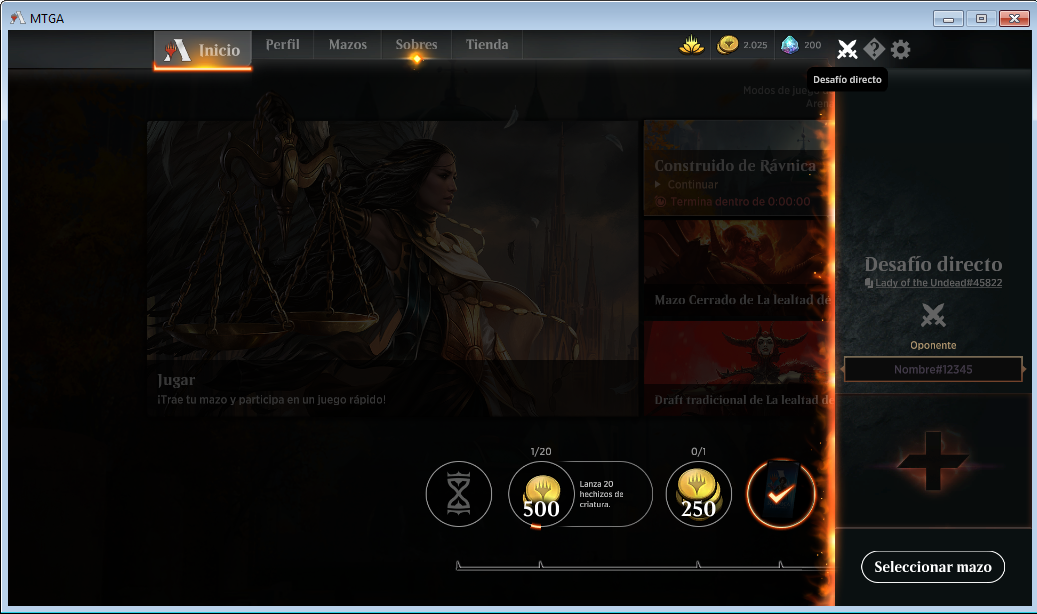Open the Construido de Rávnica event
1037x614 pixels.
click(x=737, y=169)
